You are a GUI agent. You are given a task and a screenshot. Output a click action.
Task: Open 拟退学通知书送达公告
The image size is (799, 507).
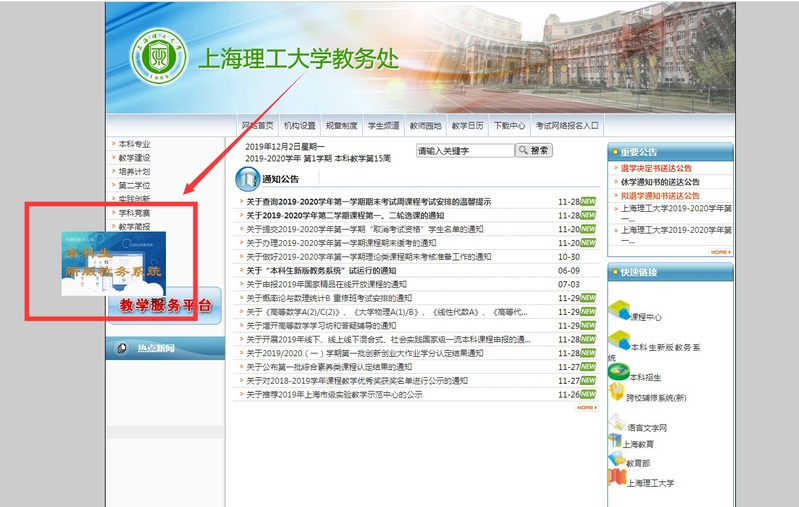(x=660, y=196)
